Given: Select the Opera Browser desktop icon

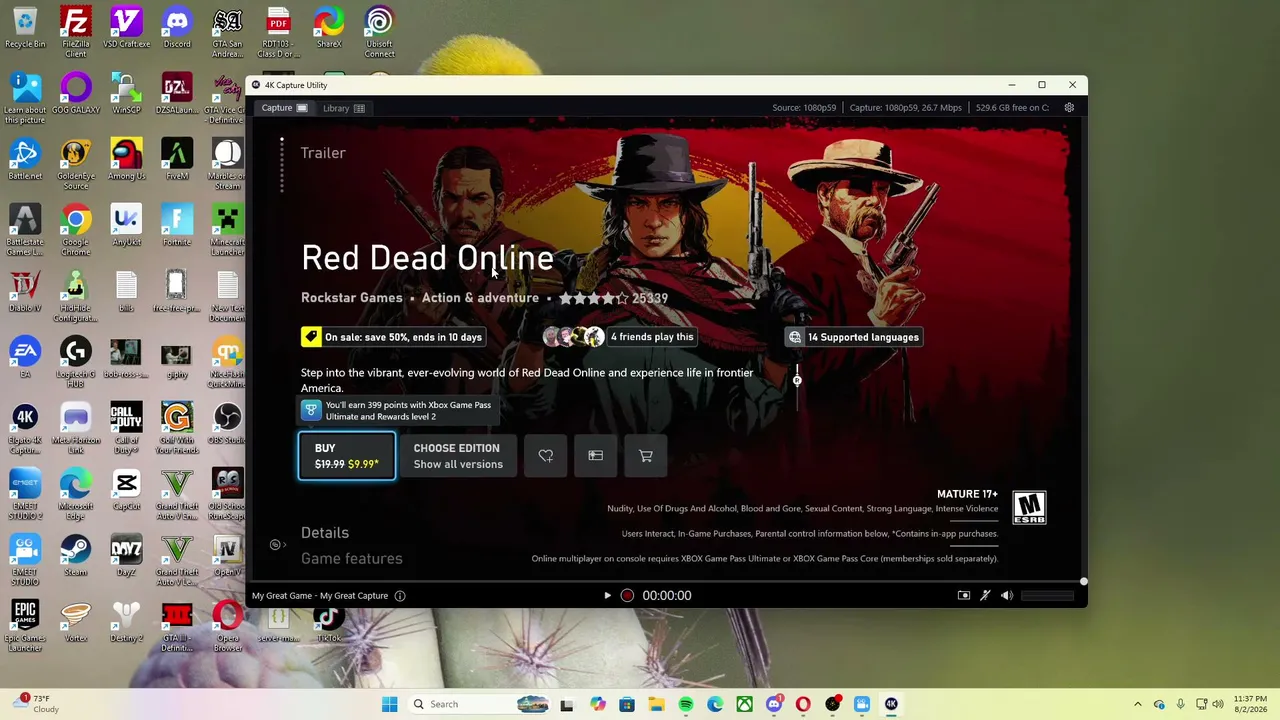Looking at the screenshot, I should click(228, 627).
